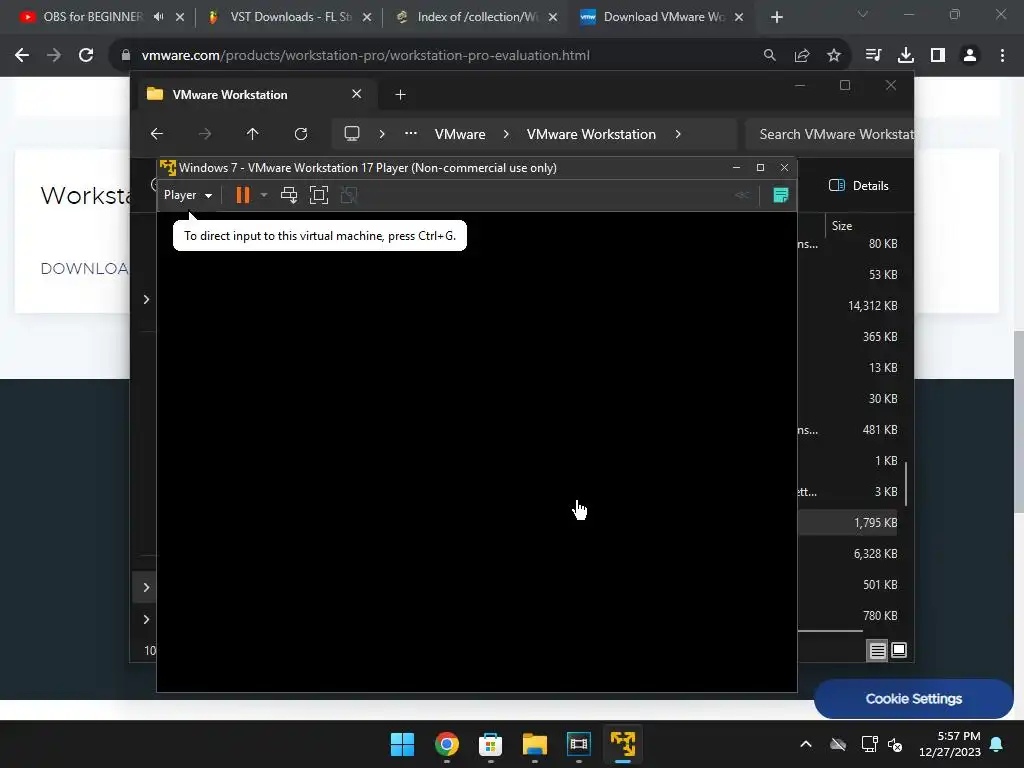The height and width of the screenshot is (768, 1024).
Task: Open Microsoft Store from the taskbar
Action: pyautogui.click(x=490, y=744)
